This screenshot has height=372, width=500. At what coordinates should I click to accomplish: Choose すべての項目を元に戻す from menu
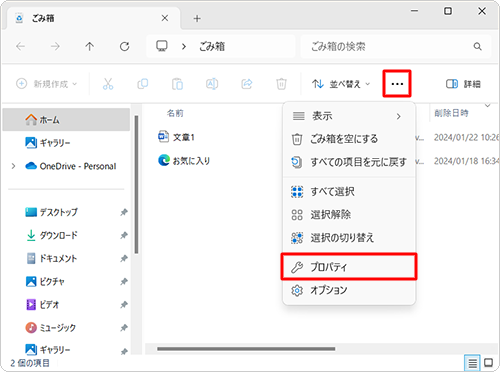[349, 162]
